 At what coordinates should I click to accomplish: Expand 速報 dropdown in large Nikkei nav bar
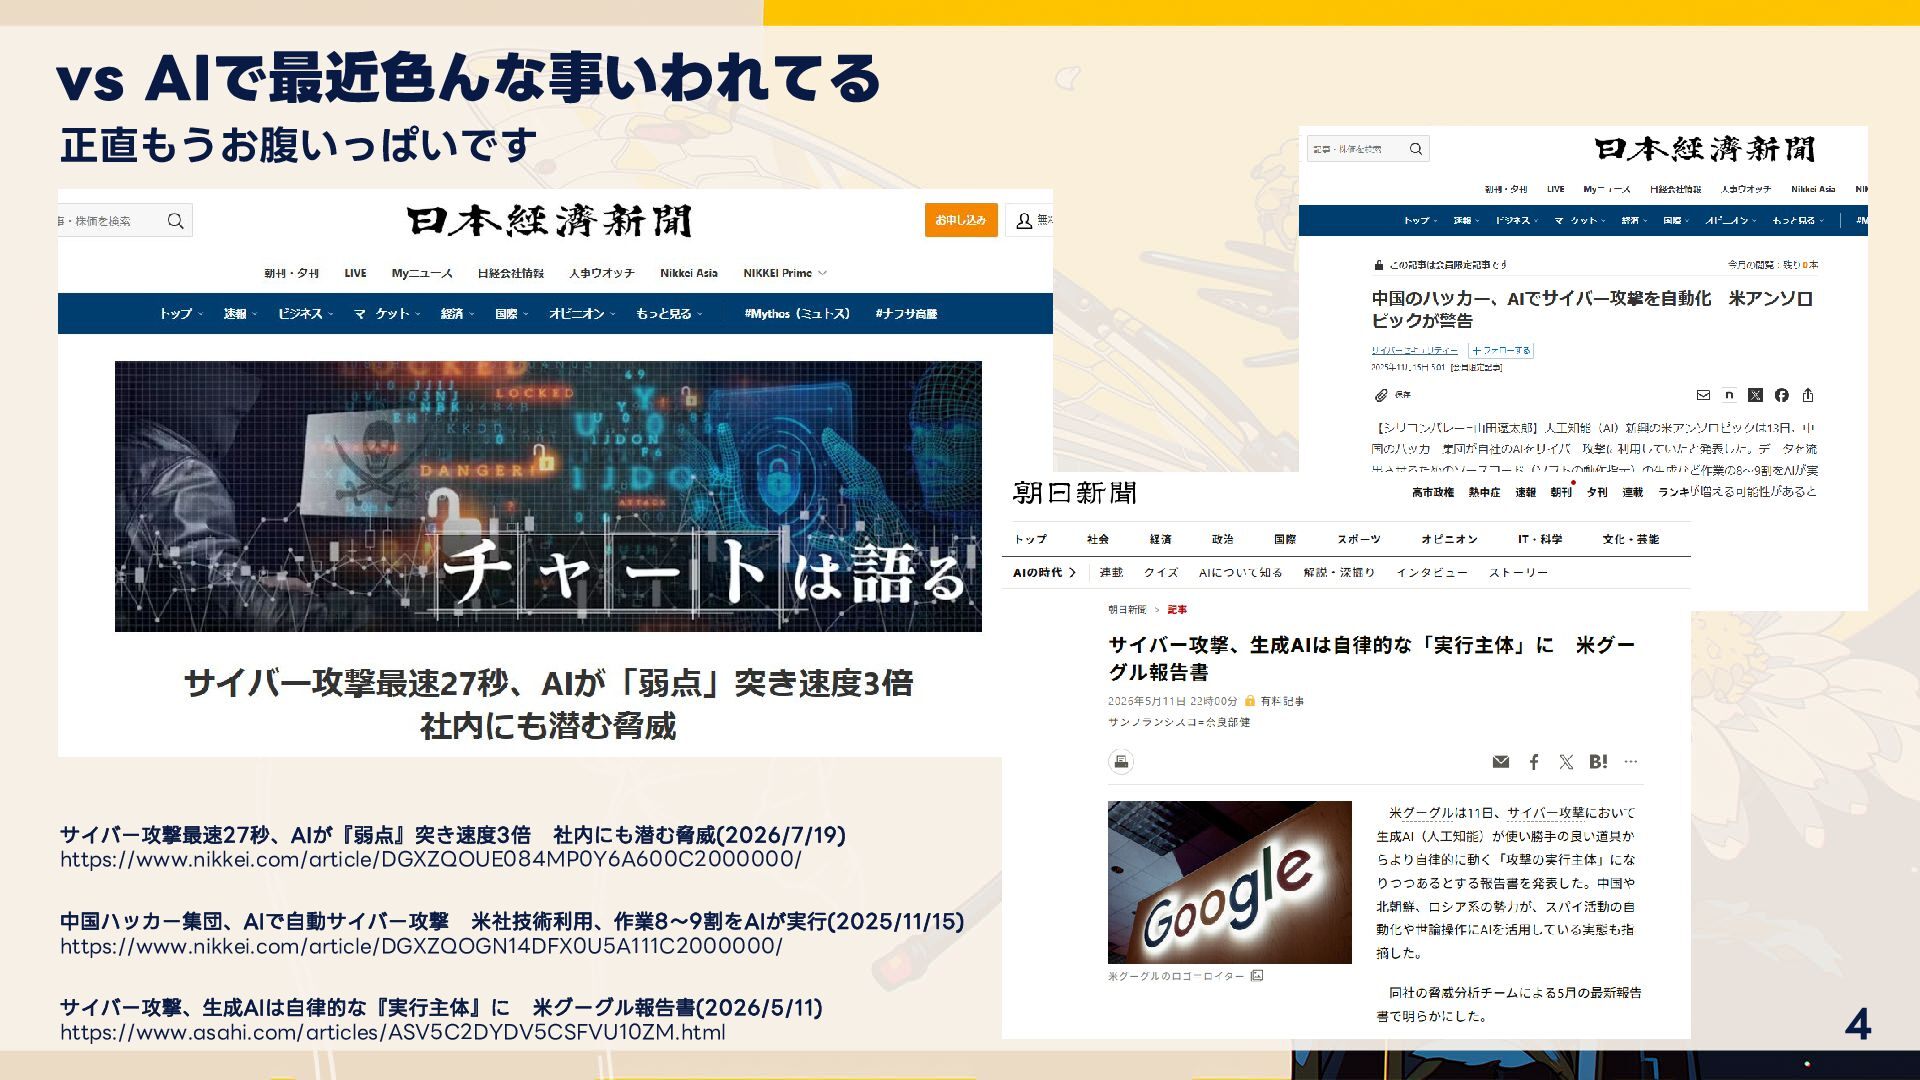point(240,314)
